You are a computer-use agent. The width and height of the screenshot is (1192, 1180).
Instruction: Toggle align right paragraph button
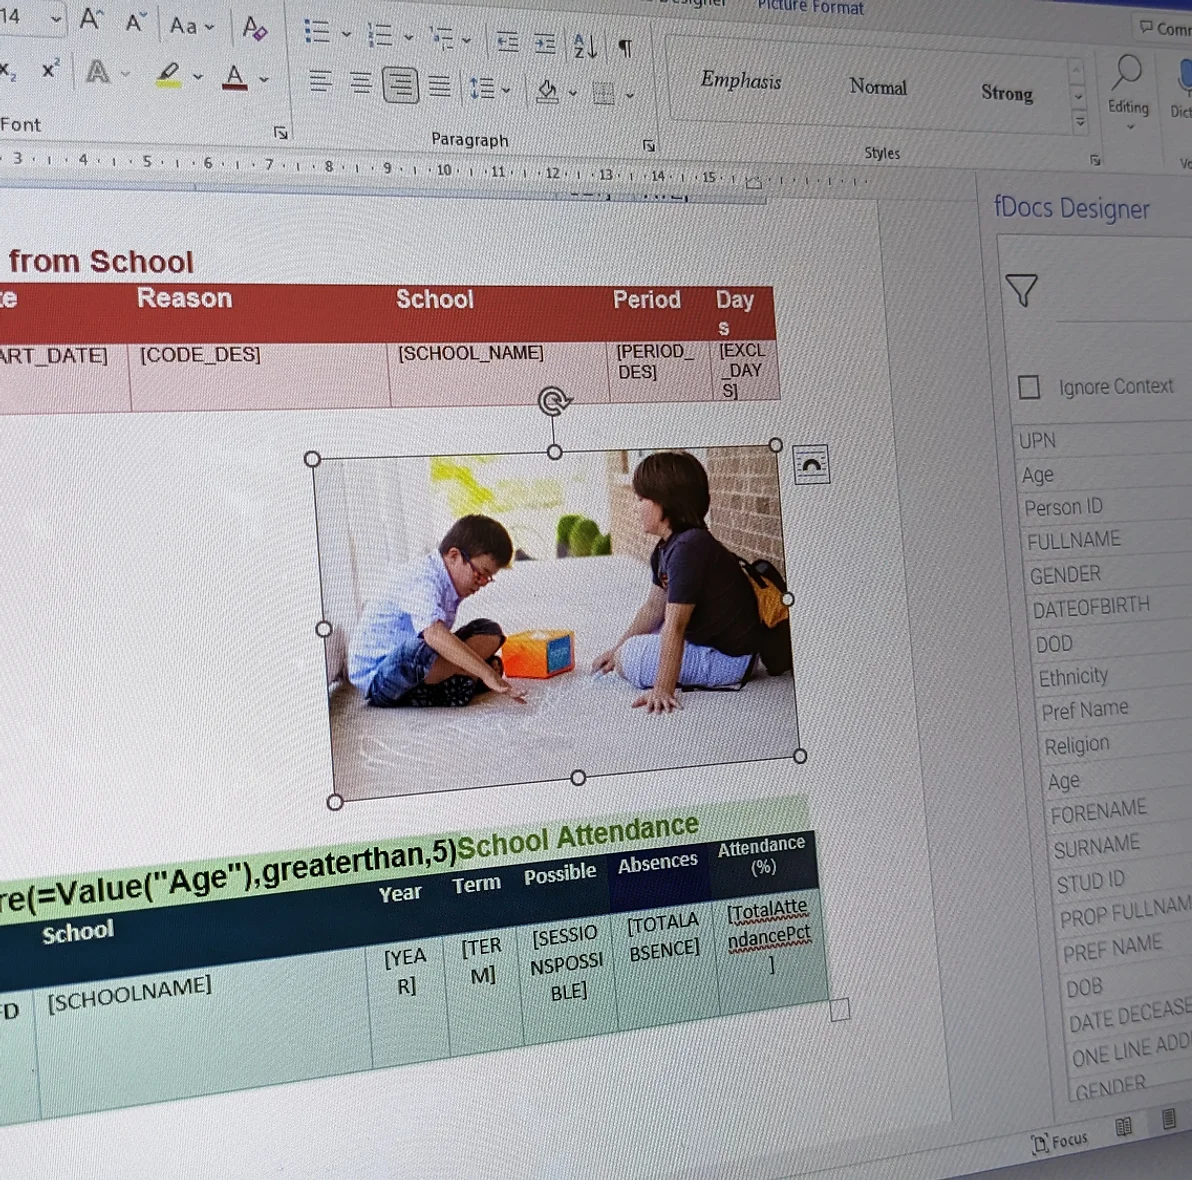[x=400, y=84]
